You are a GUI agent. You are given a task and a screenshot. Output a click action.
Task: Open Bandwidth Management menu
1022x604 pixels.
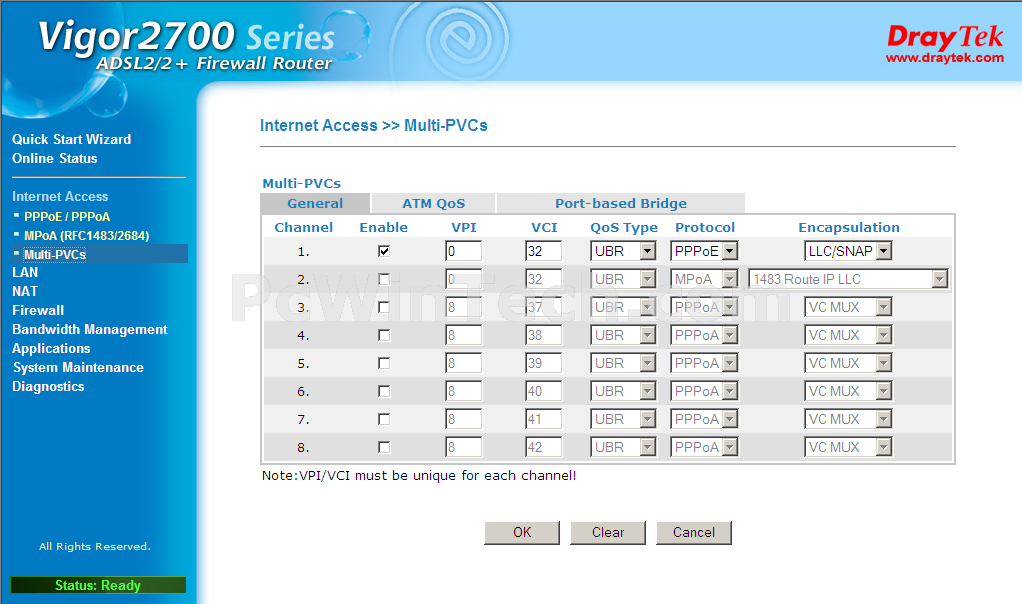point(90,329)
